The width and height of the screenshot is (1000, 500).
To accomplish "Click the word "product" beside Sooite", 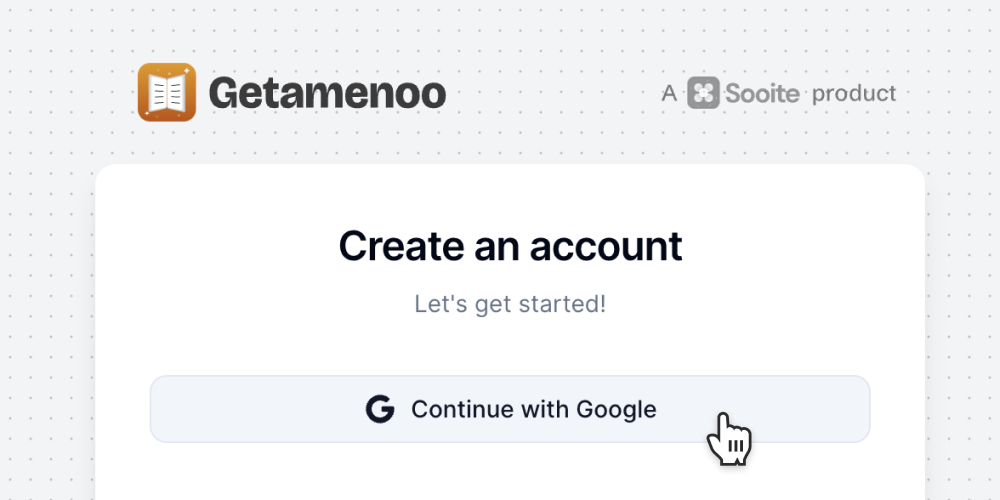I will (x=854, y=94).
